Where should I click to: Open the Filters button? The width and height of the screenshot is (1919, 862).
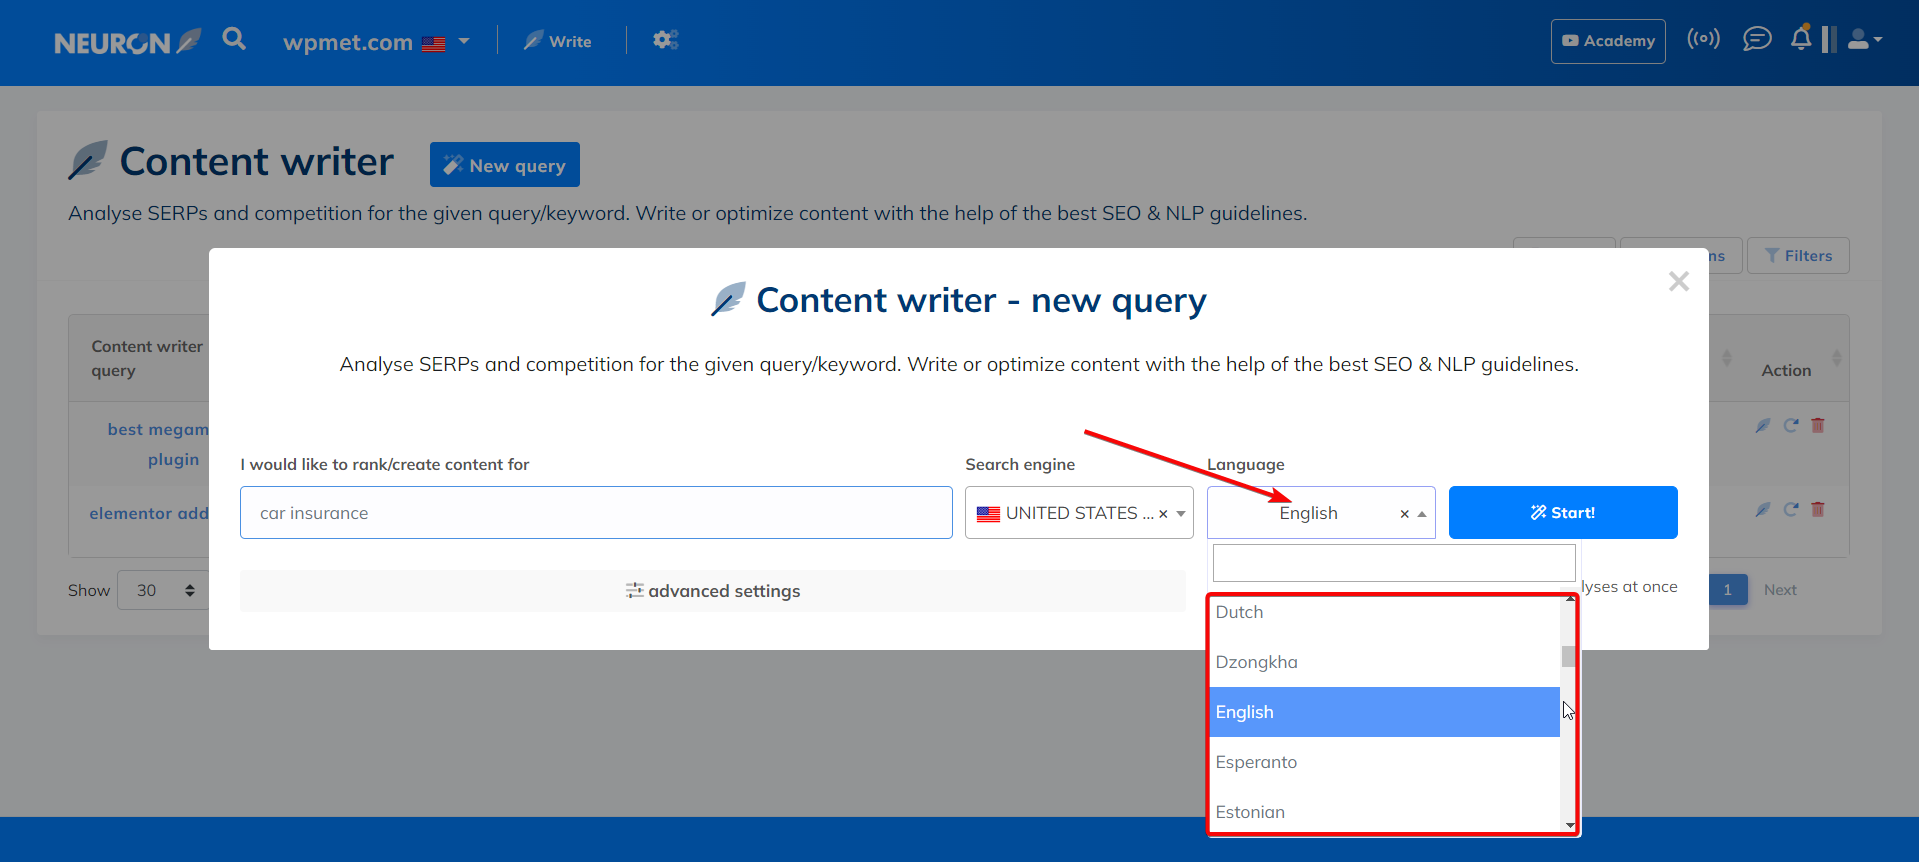[x=1798, y=256]
